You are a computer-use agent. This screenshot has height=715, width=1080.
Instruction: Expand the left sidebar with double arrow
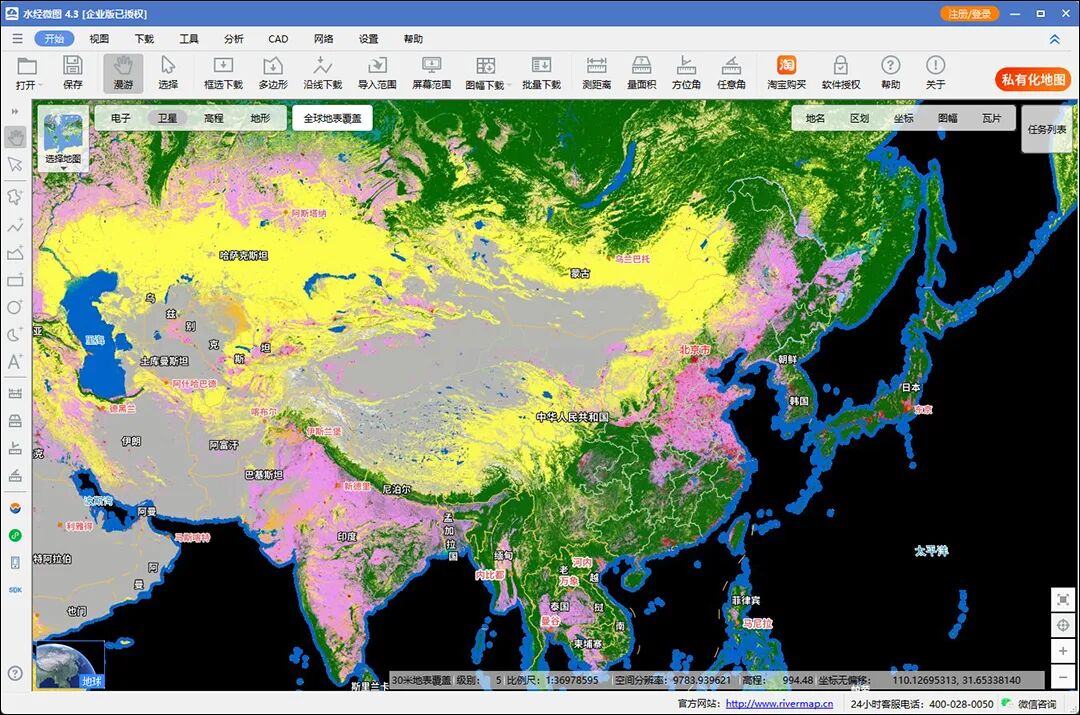tap(14, 111)
